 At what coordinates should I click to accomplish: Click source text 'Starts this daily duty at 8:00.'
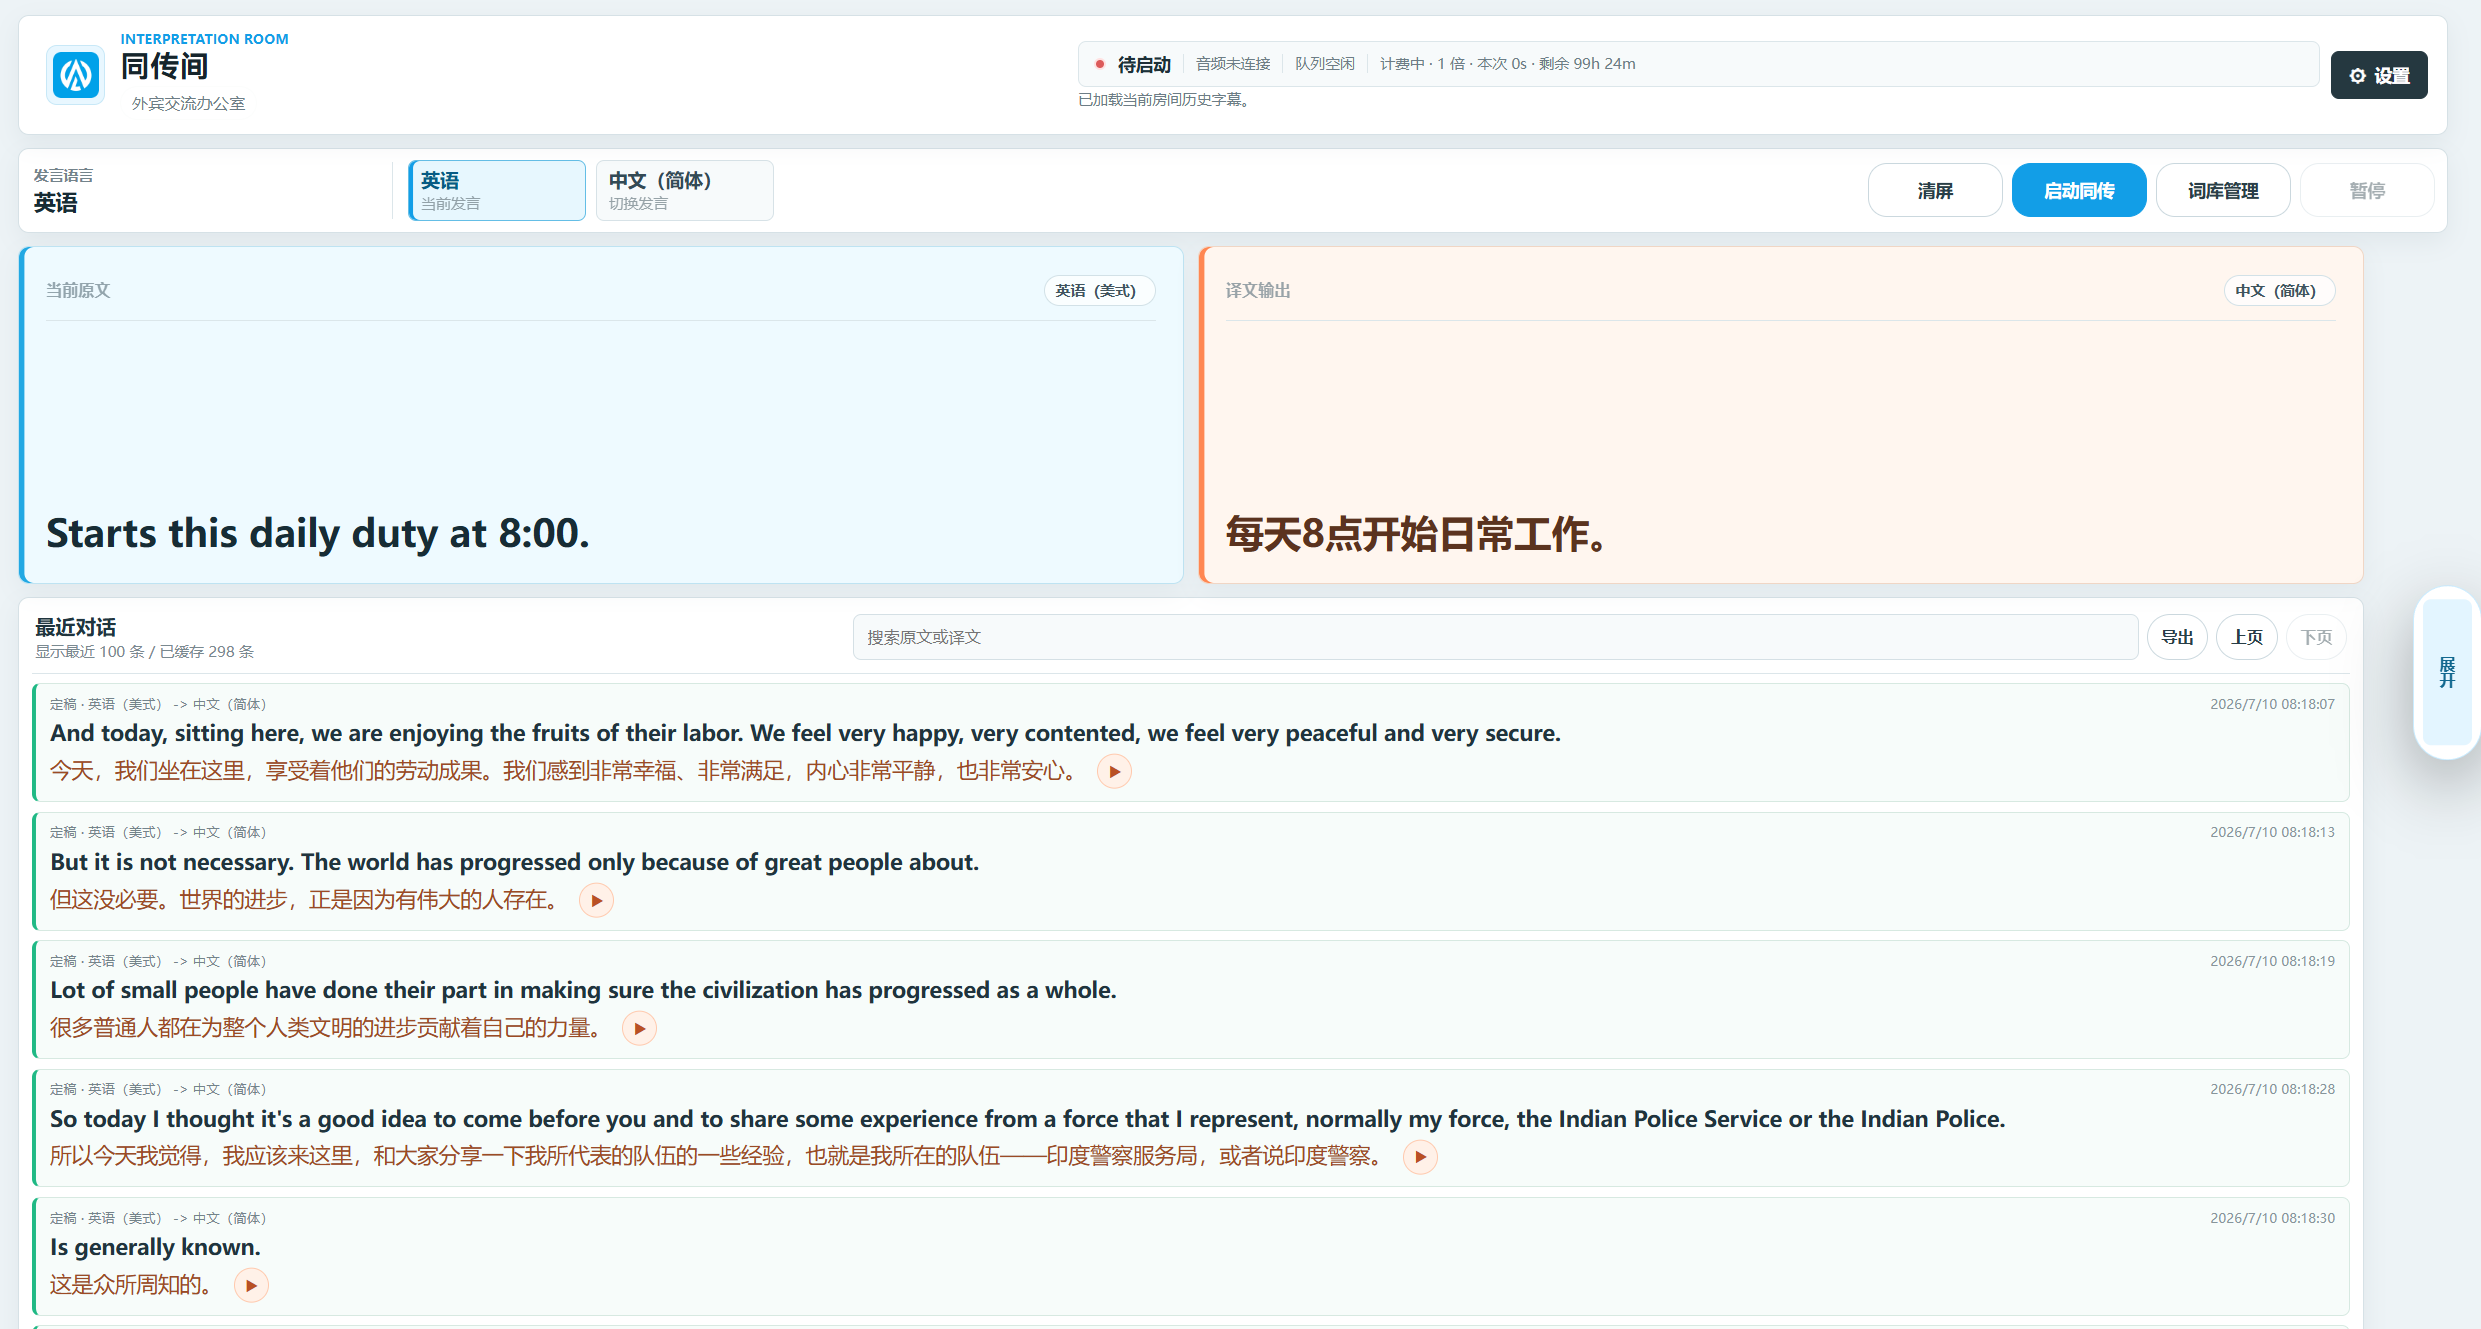click(318, 533)
